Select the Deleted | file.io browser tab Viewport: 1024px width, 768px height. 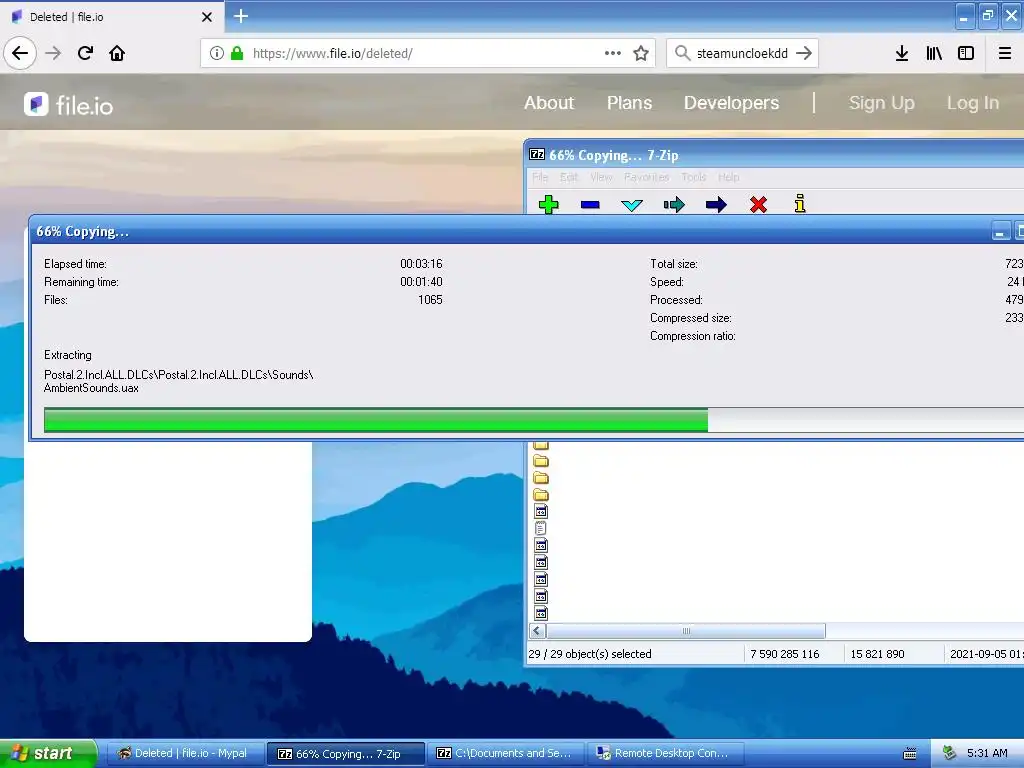pos(111,17)
